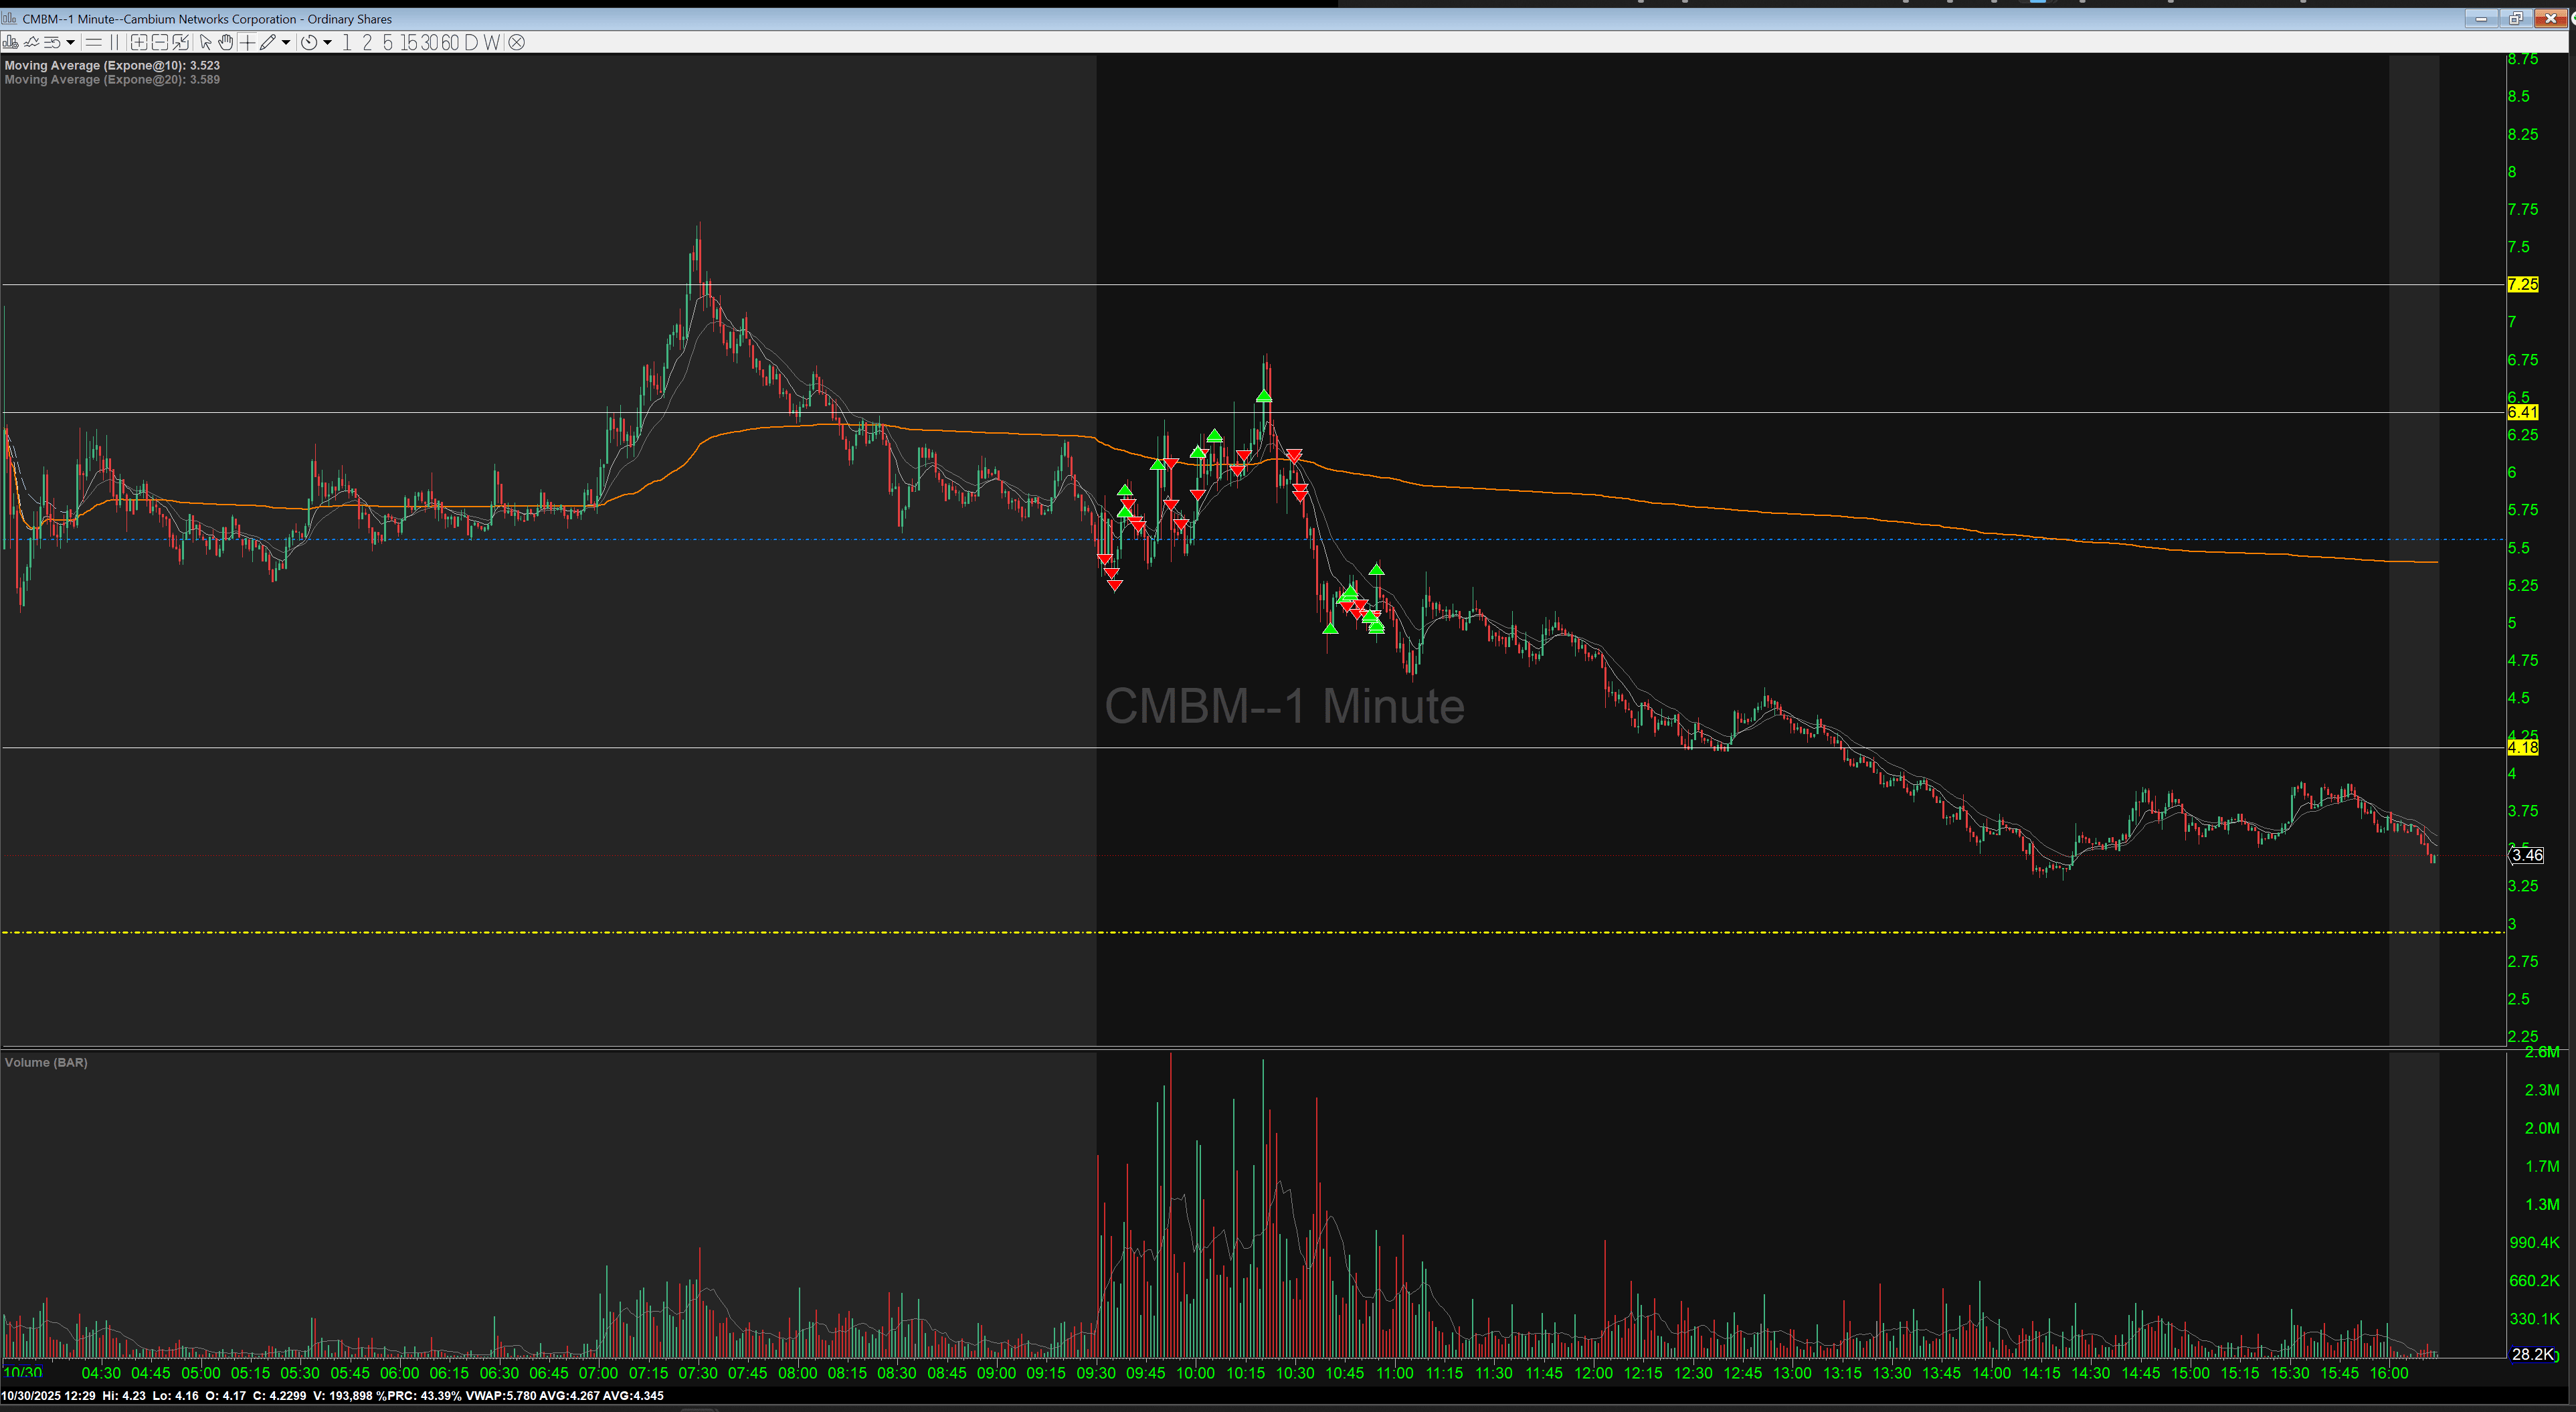Expand dropdown arrow beside list-undo icon
Image resolution: width=2576 pixels, height=1412 pixels.
pyautogui.click(x=70, y=43)
